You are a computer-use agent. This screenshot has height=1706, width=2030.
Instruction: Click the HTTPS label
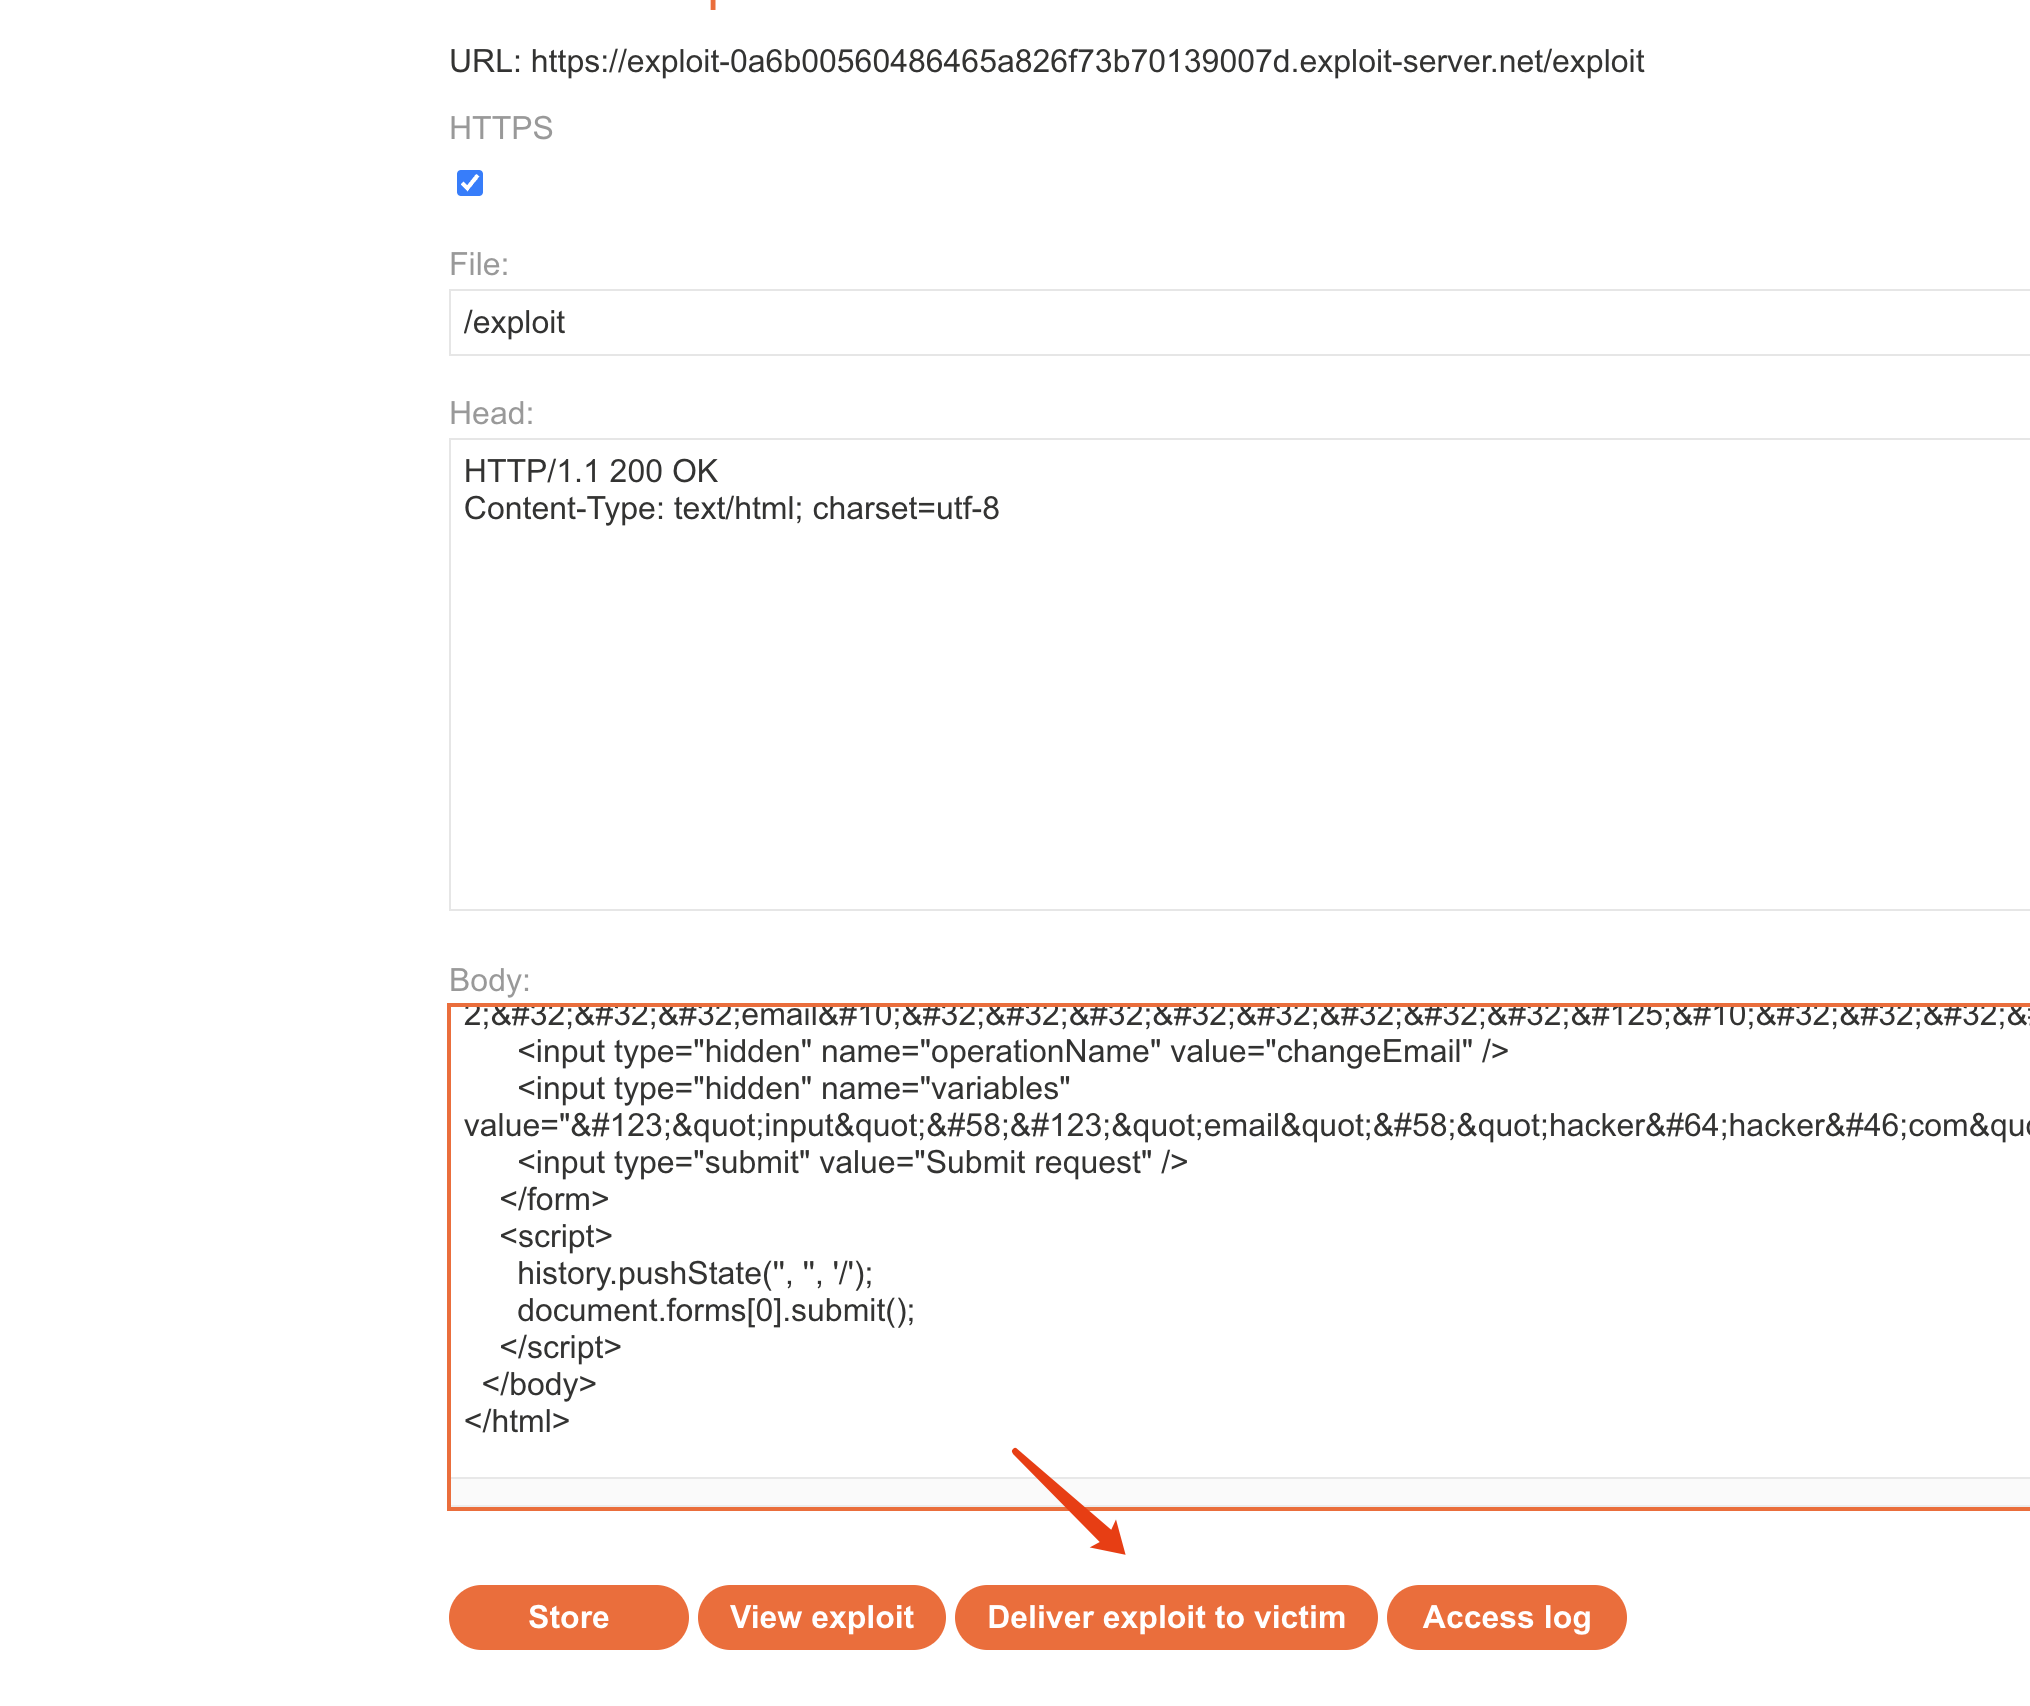coord(500,128)
